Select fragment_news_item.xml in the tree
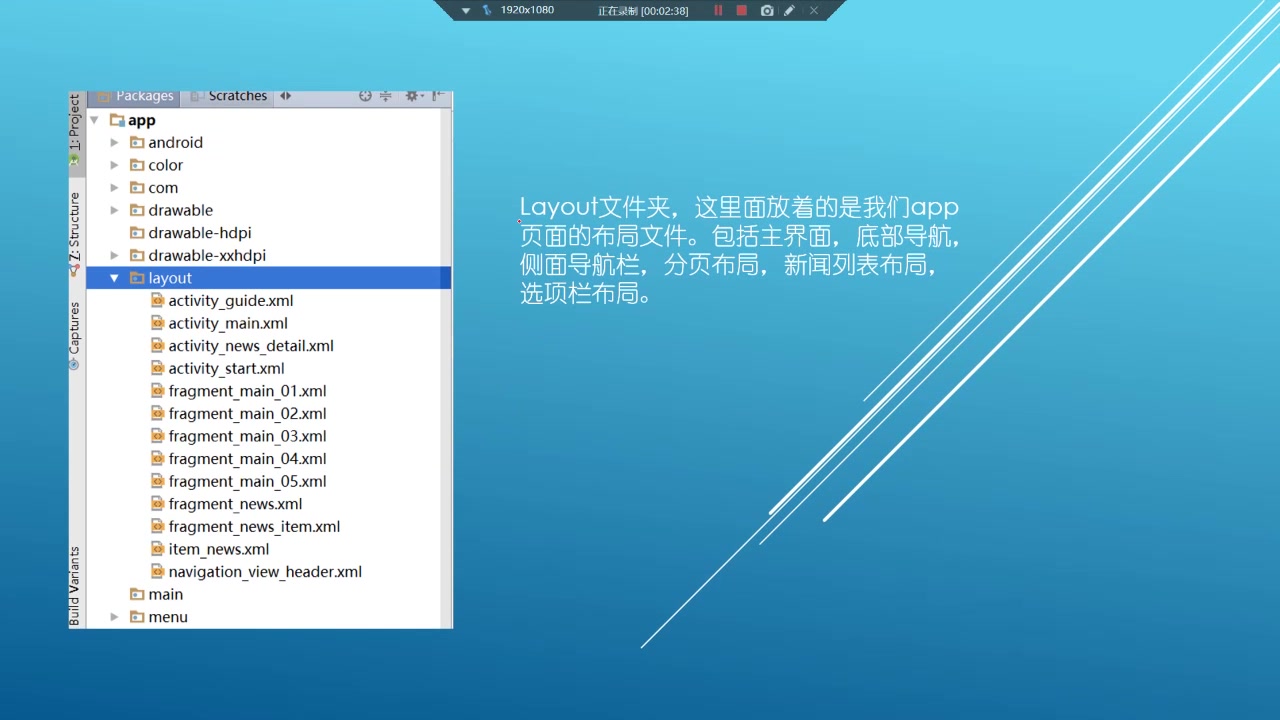Image resolution: width=1280 pixels, height=720 pixels. (246, 526)
